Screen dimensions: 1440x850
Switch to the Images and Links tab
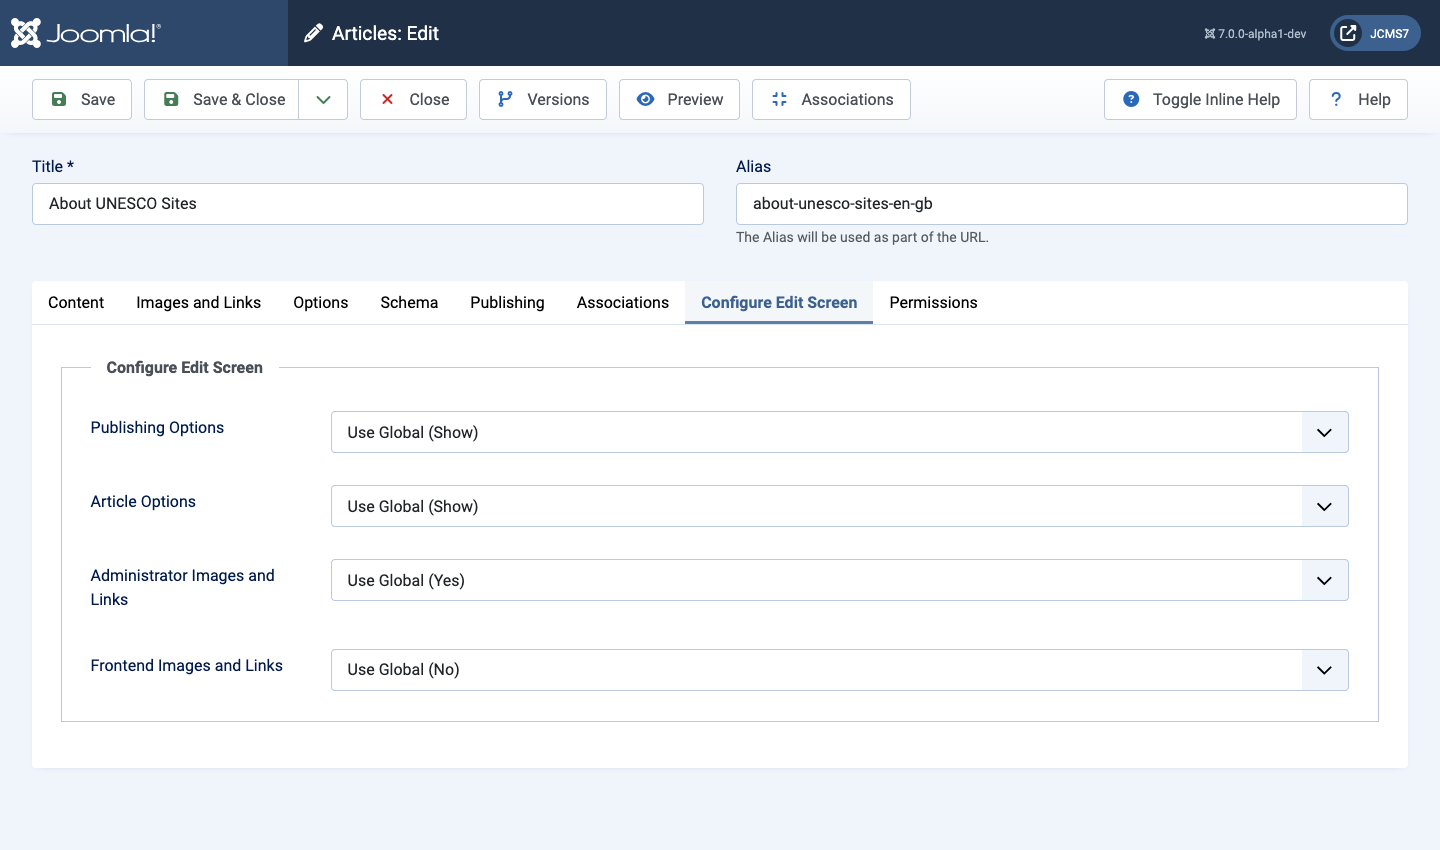click(x=198, y=302)
